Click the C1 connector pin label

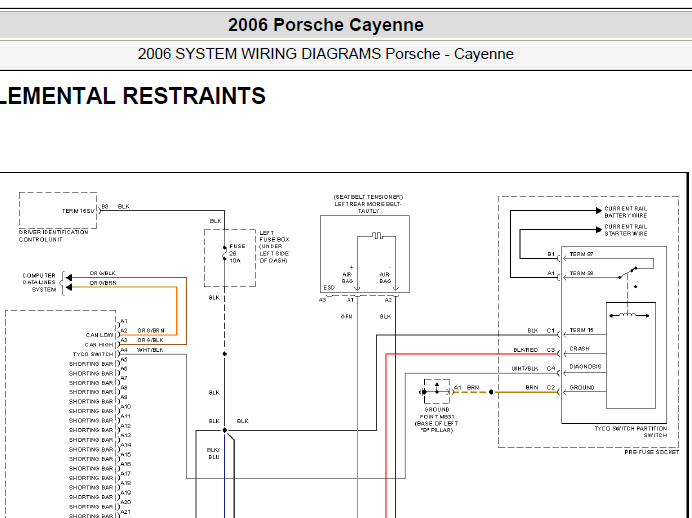point(550,330)
